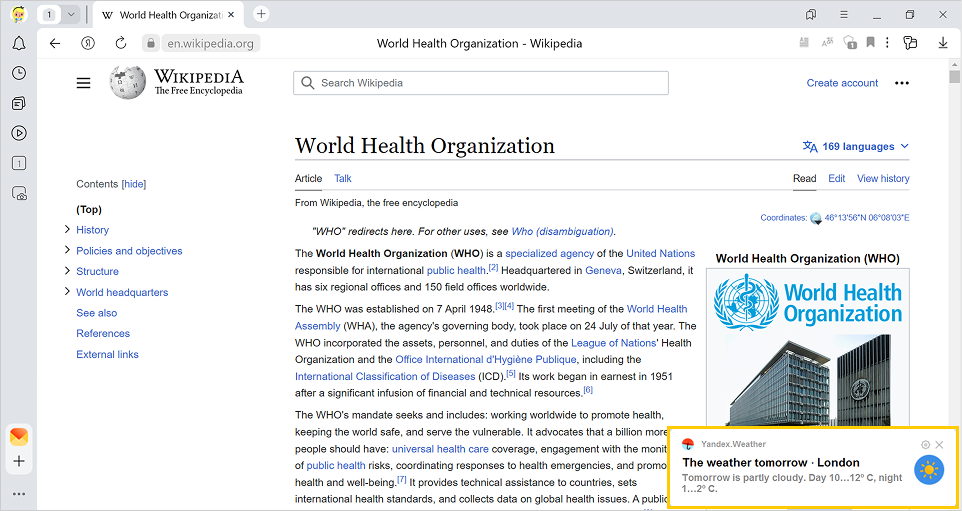962x511 pixels.
Task: Switch to the Talk tab
Action: coord(343,178)
